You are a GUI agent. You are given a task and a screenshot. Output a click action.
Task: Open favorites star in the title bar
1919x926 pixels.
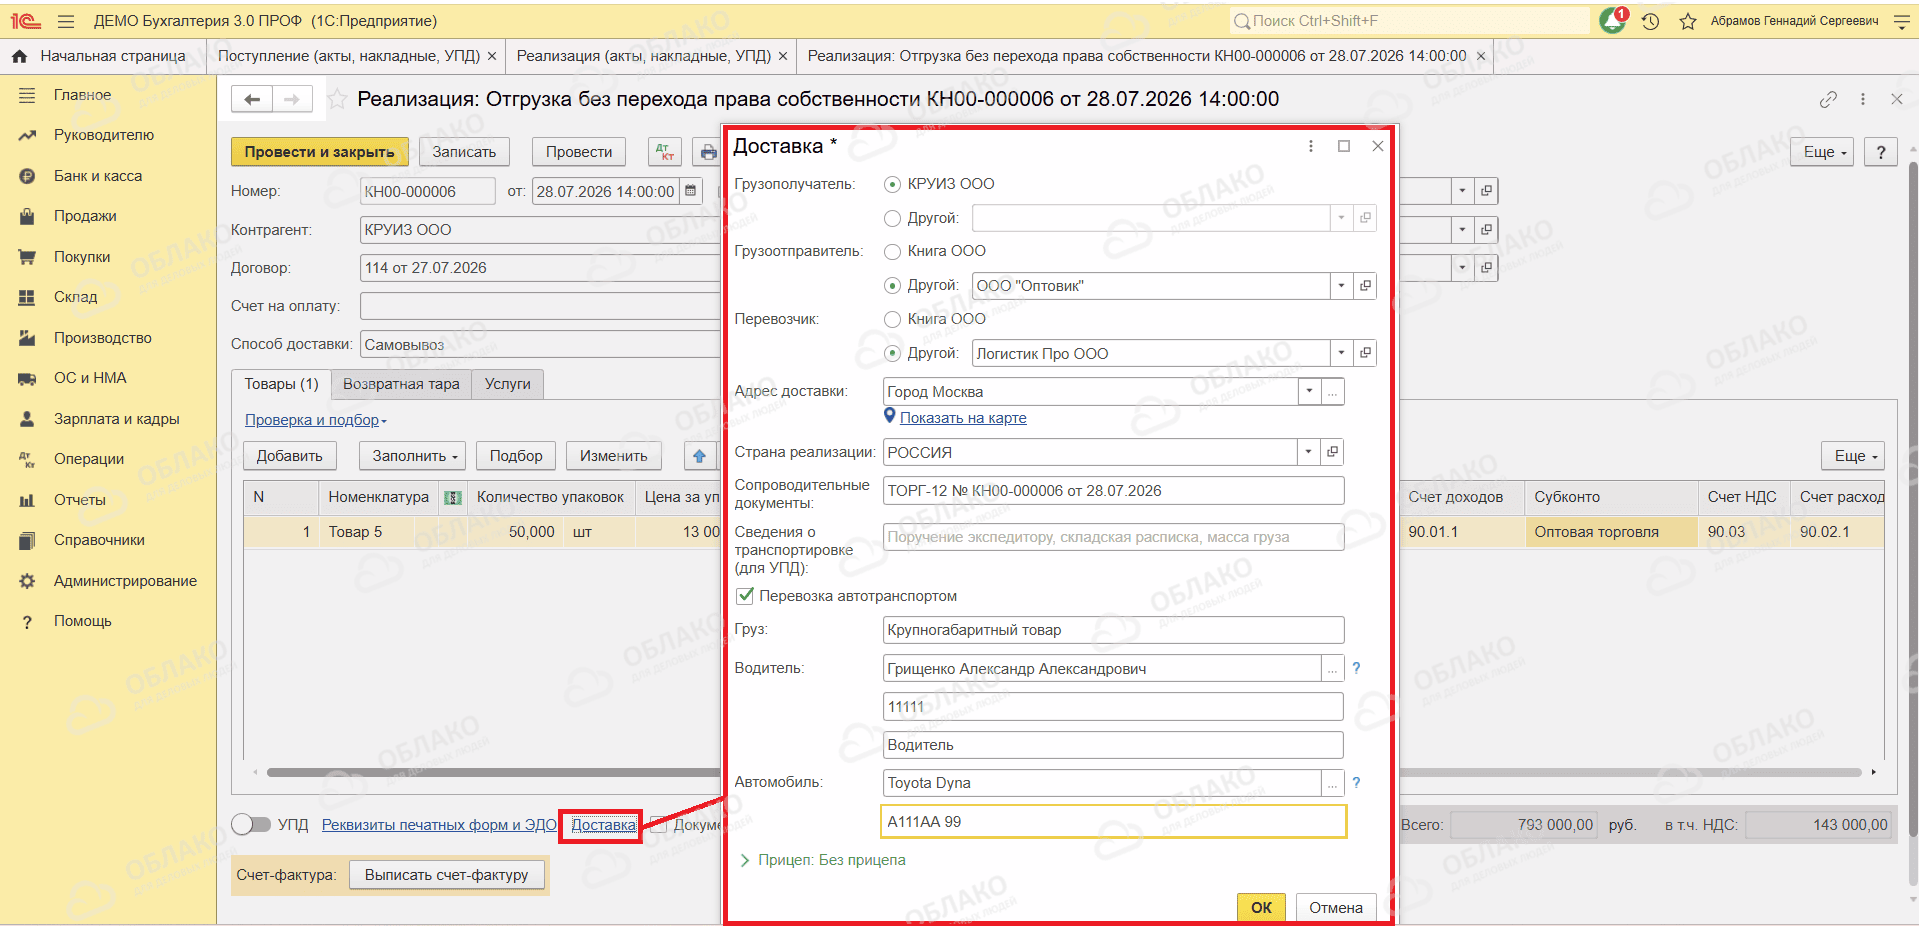[1688, 21]
